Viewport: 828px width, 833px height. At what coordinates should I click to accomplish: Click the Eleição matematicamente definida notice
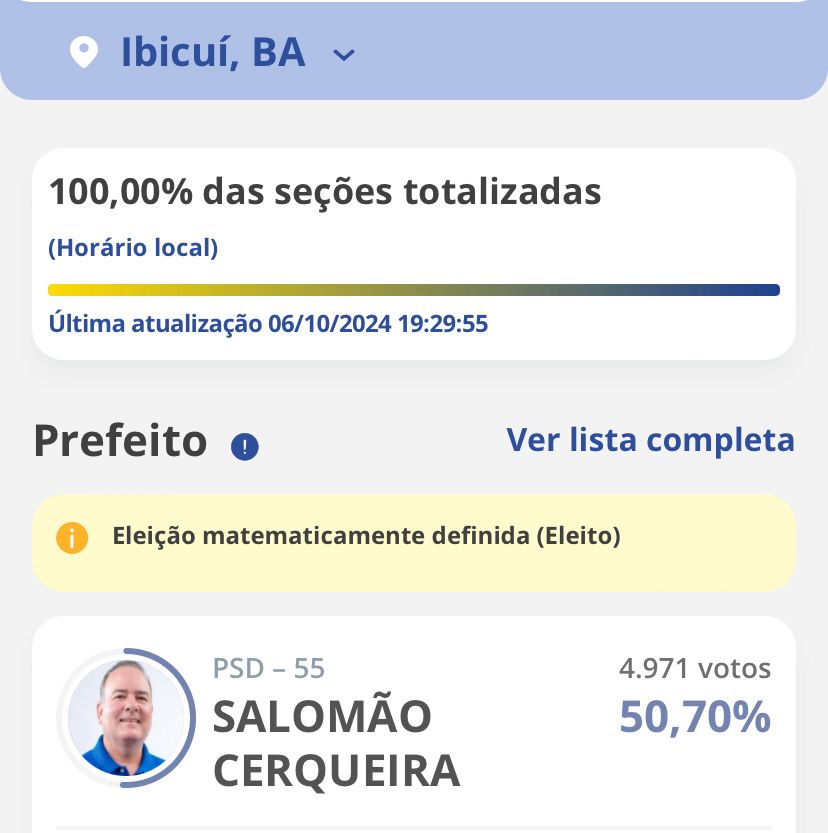coord(414,543)
